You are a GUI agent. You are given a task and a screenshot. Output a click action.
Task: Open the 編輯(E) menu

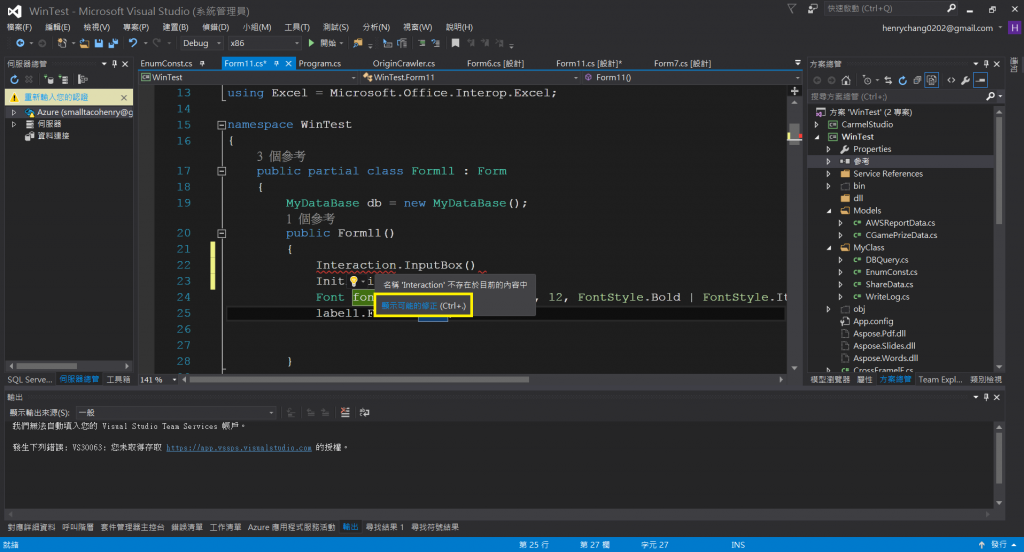(57, 27)
